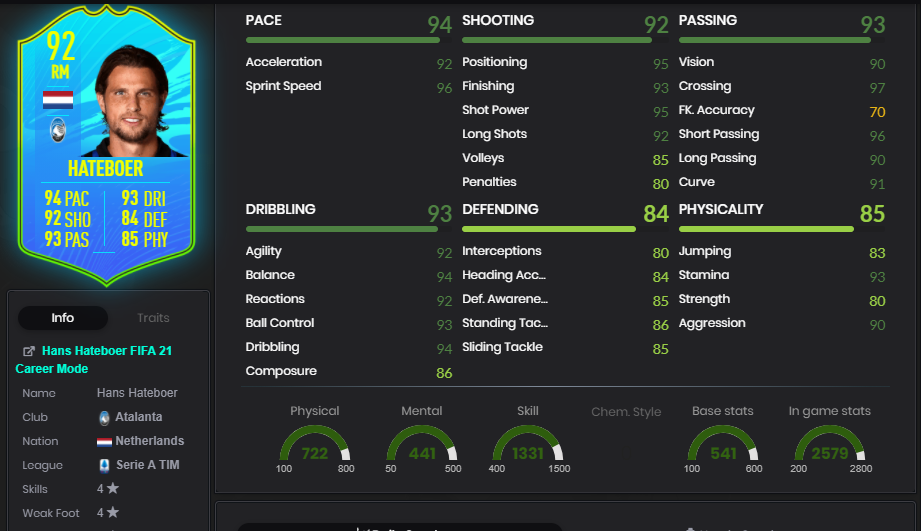Click the Atalanta club name link
Viewport: 921px width, 531px height.
(139, 417)
